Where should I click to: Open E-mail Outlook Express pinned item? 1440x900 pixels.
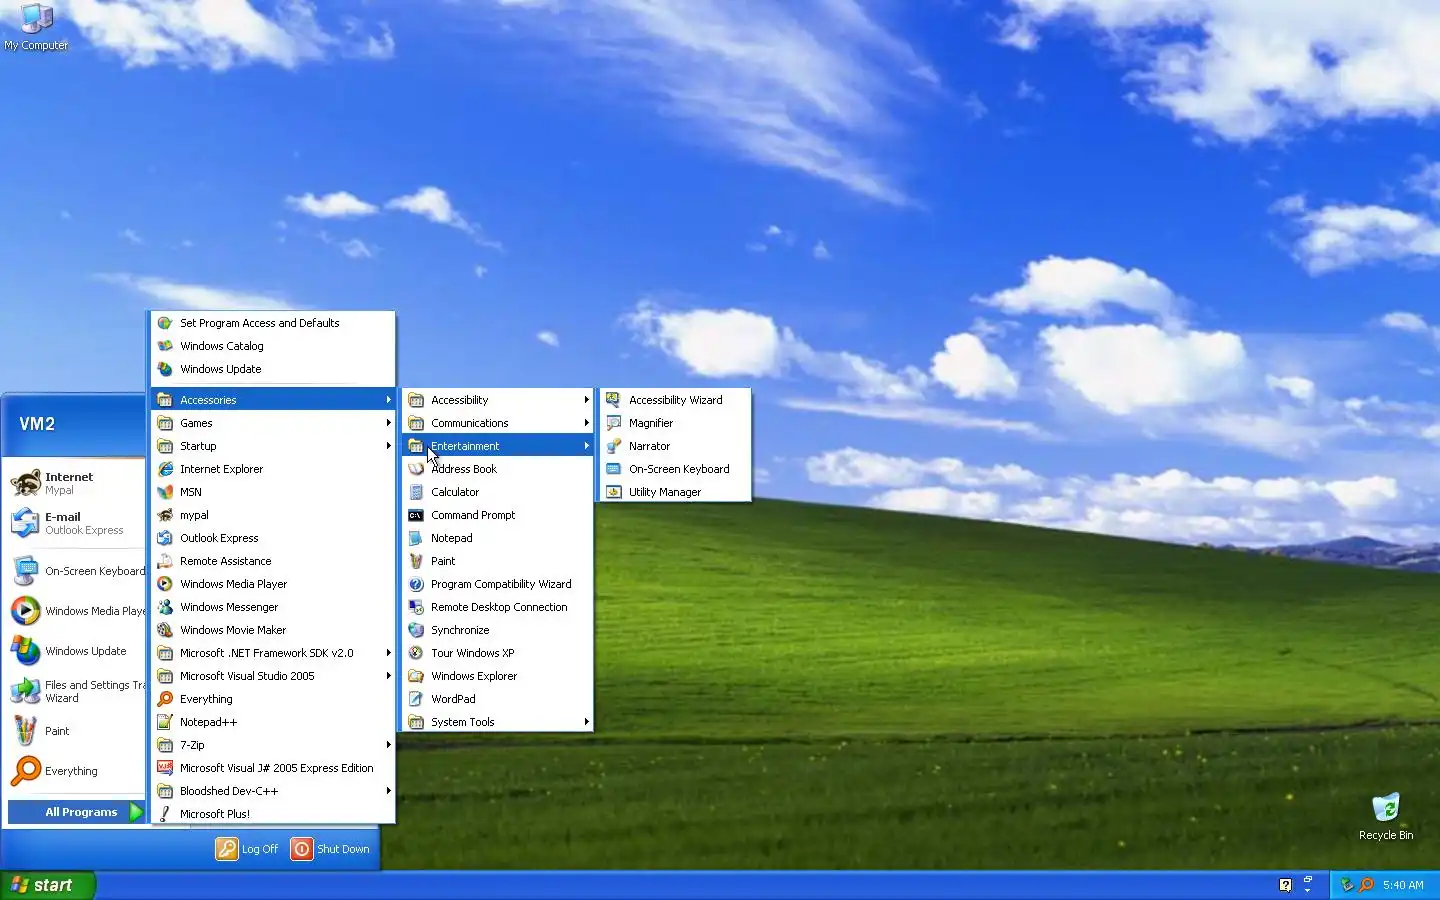click(76, 523)
